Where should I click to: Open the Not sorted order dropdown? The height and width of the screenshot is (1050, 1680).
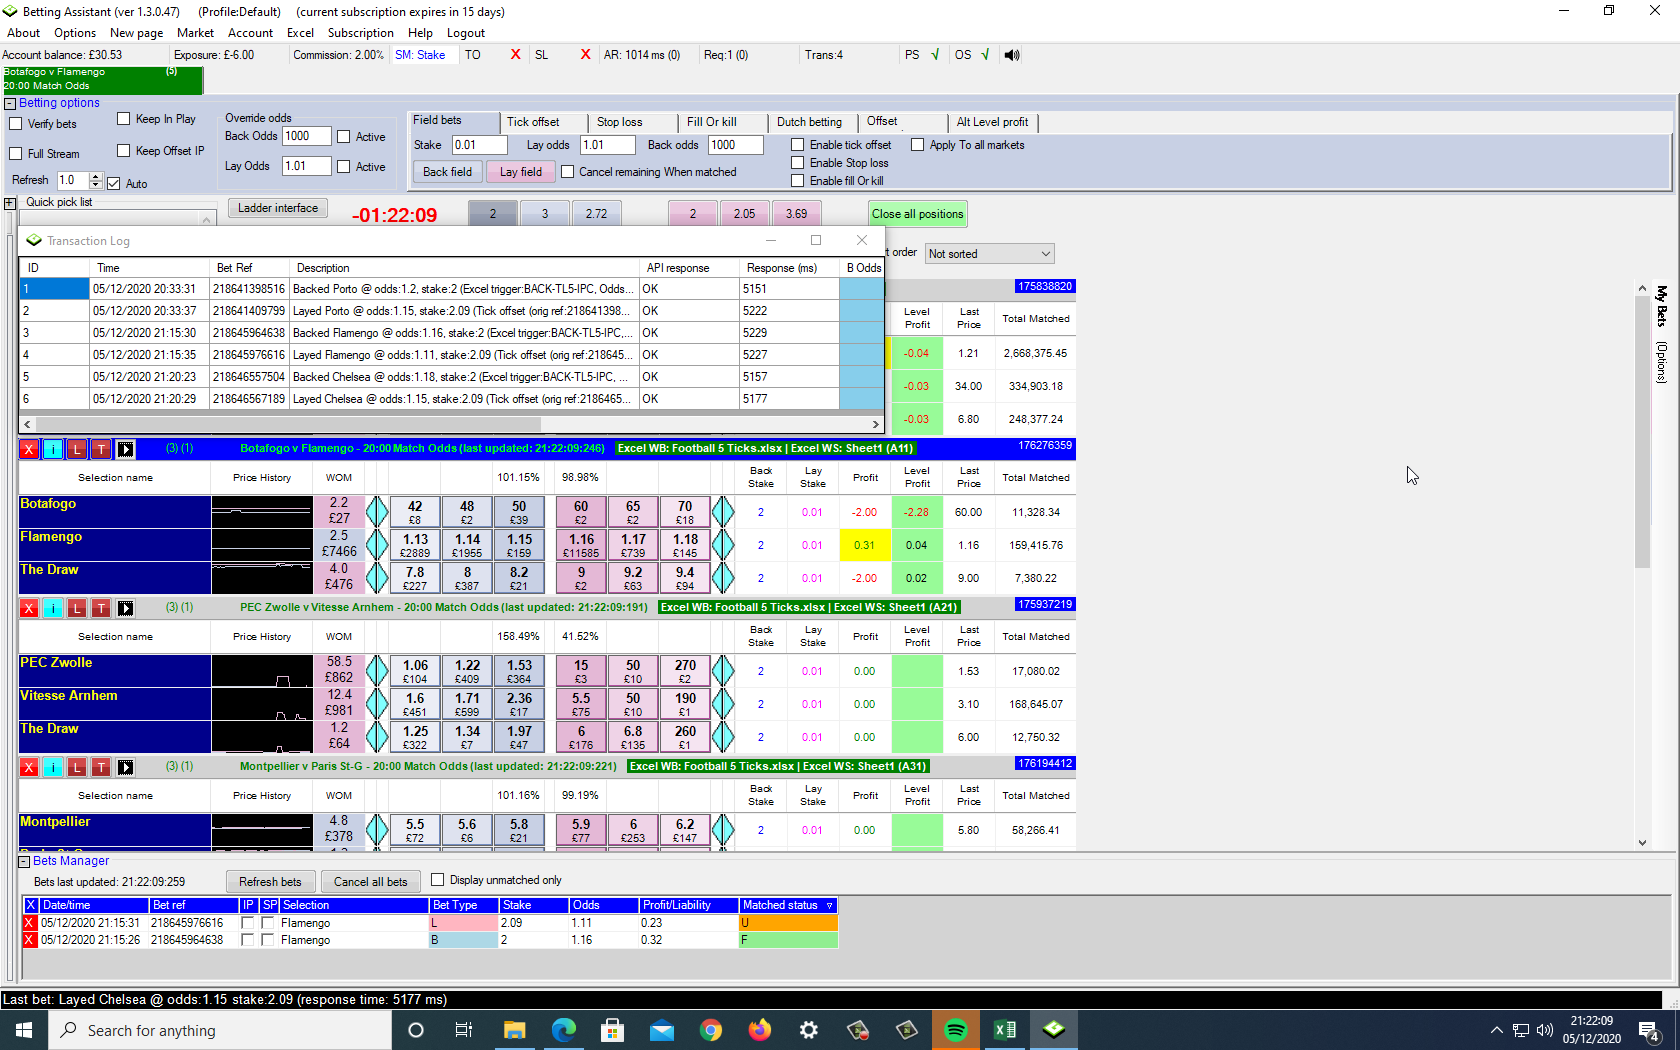[989, 254]
